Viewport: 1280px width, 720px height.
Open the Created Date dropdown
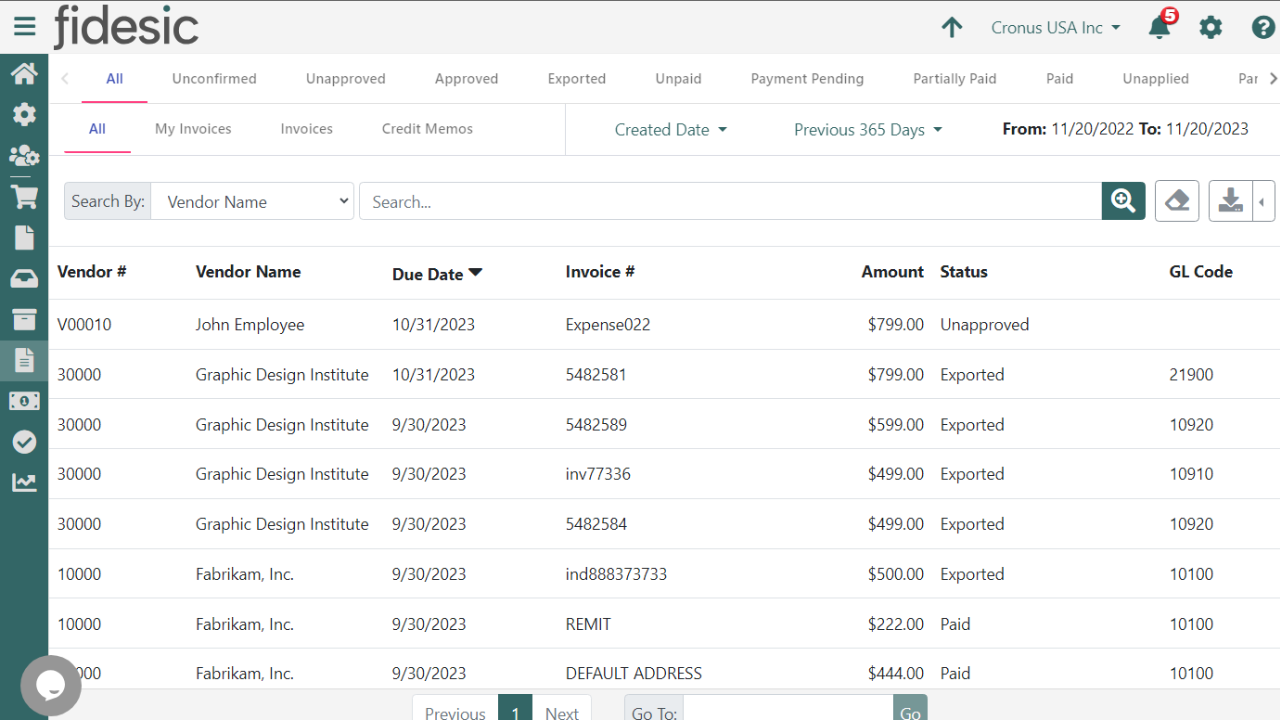point(671,129)
